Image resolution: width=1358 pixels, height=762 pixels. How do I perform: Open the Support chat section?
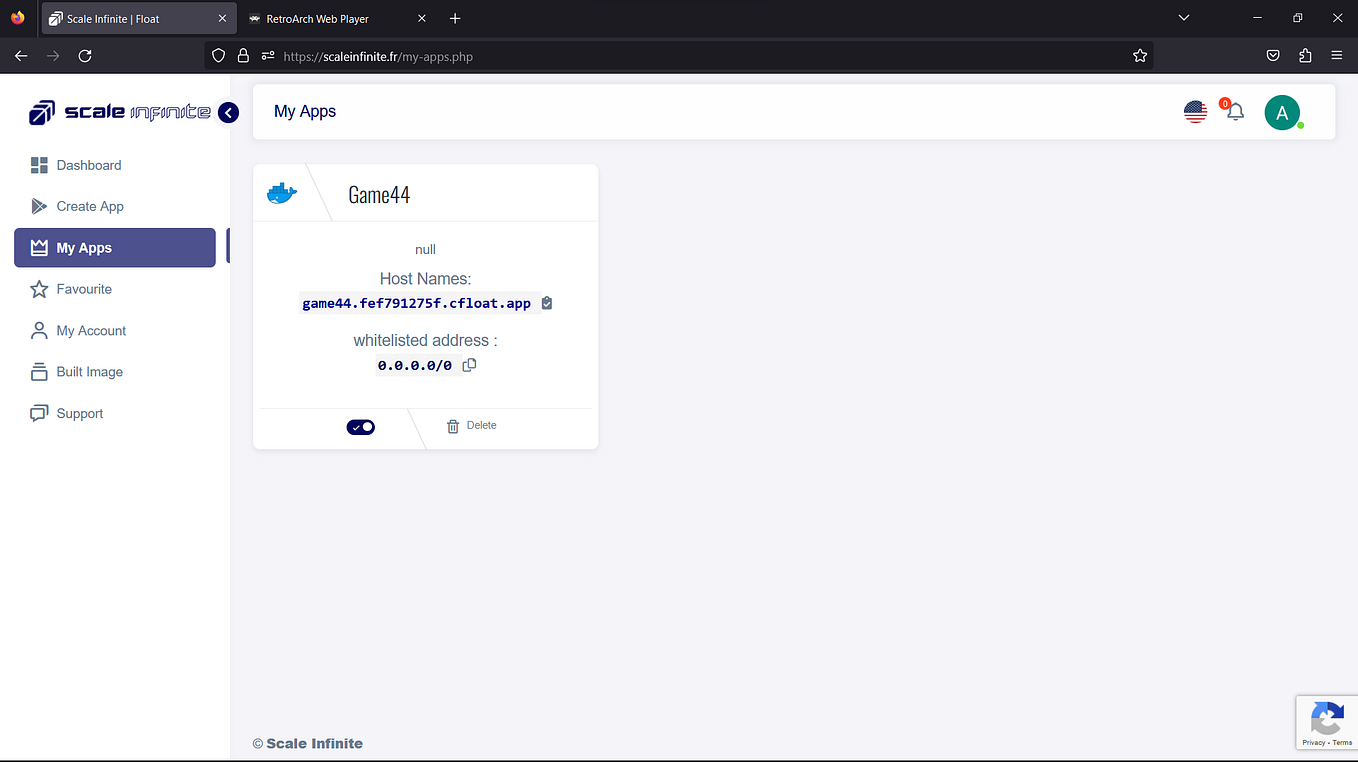[x=78, y=413]
